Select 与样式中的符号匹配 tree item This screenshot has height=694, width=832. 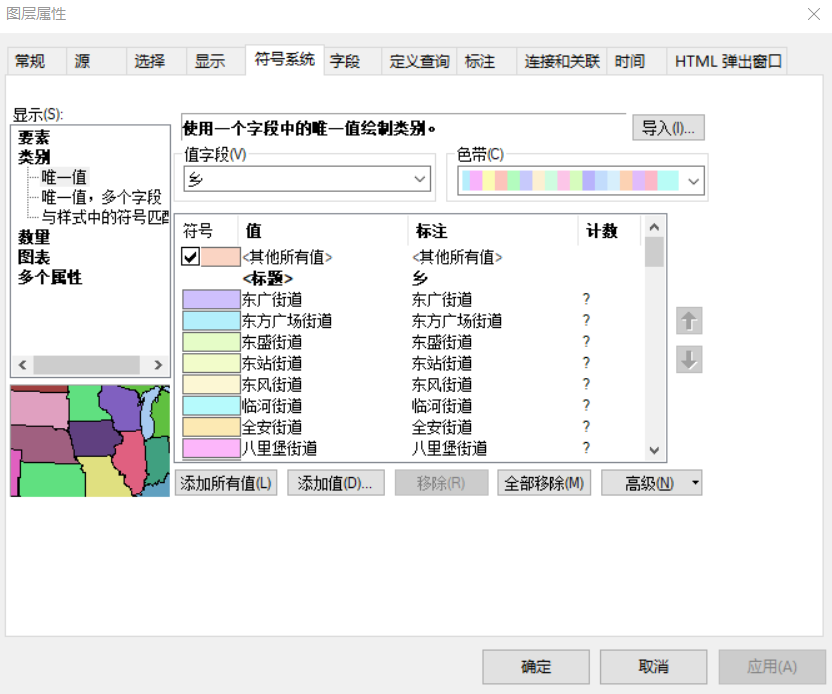click(x=105, y=217)
